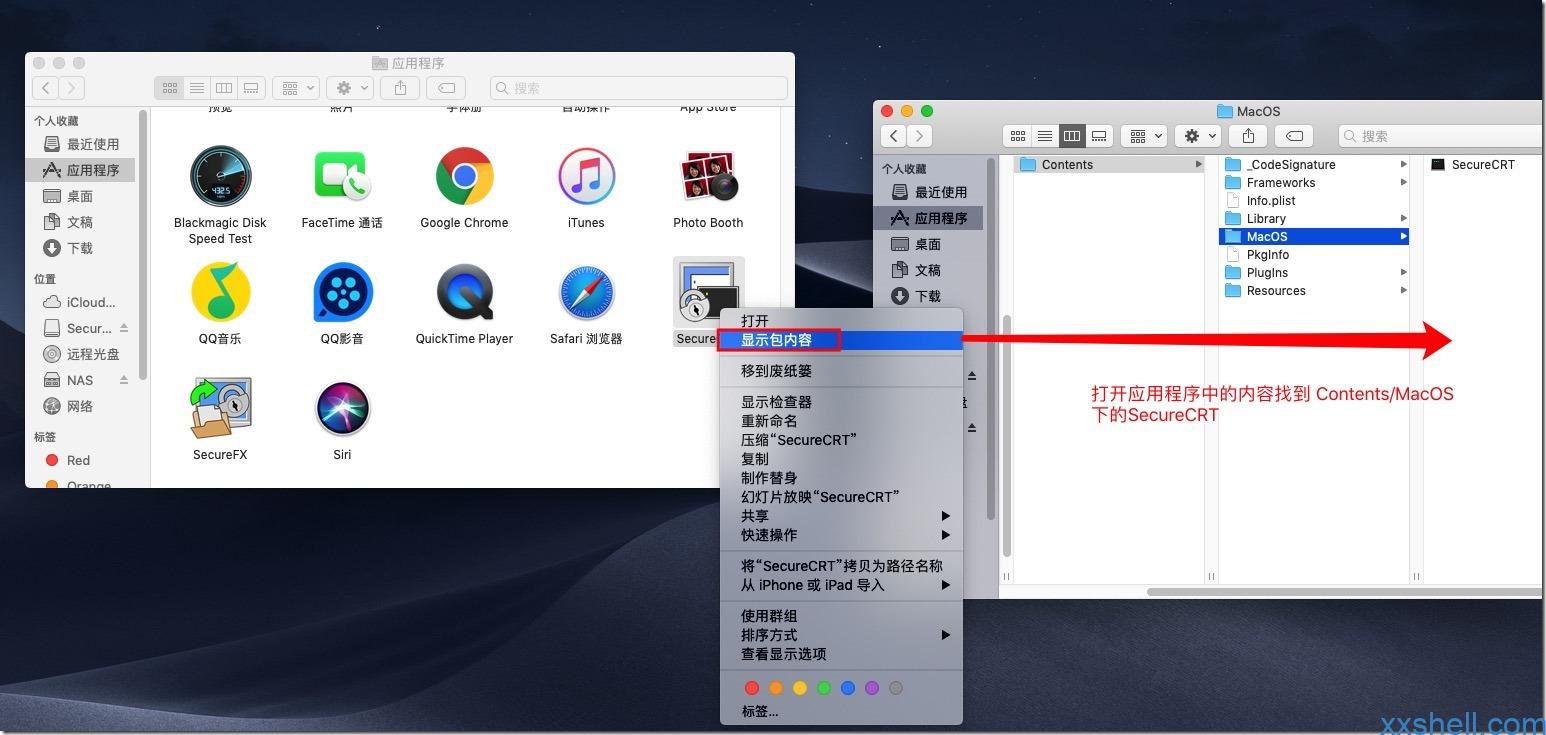Switch MacOS window to icon view

click(x=1017, y=136)
